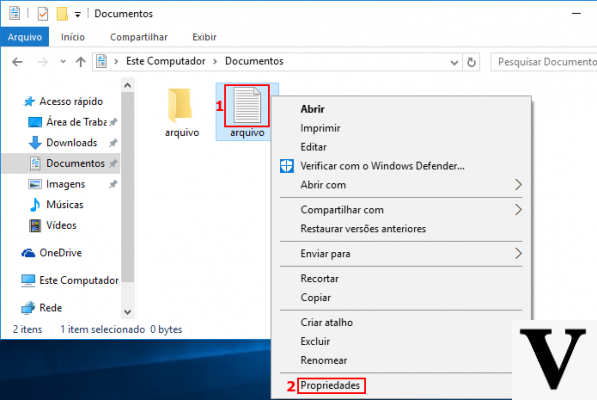Select Acesso rápido in navigation pane
The width and height of the screenshot is (597, 400).
(x=71, y=102)
